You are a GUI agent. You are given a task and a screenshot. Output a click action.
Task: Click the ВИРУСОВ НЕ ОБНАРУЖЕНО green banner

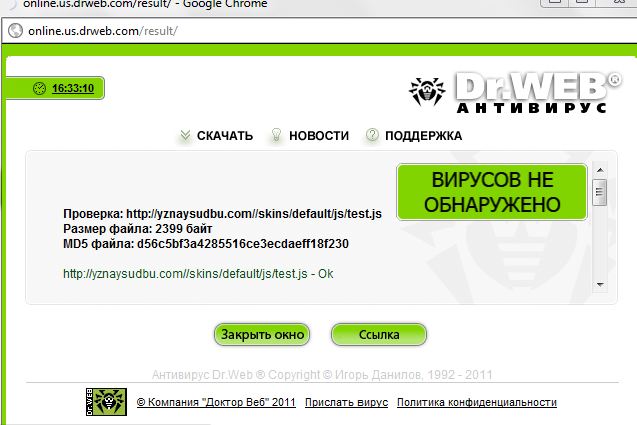[x=492, y=192]
